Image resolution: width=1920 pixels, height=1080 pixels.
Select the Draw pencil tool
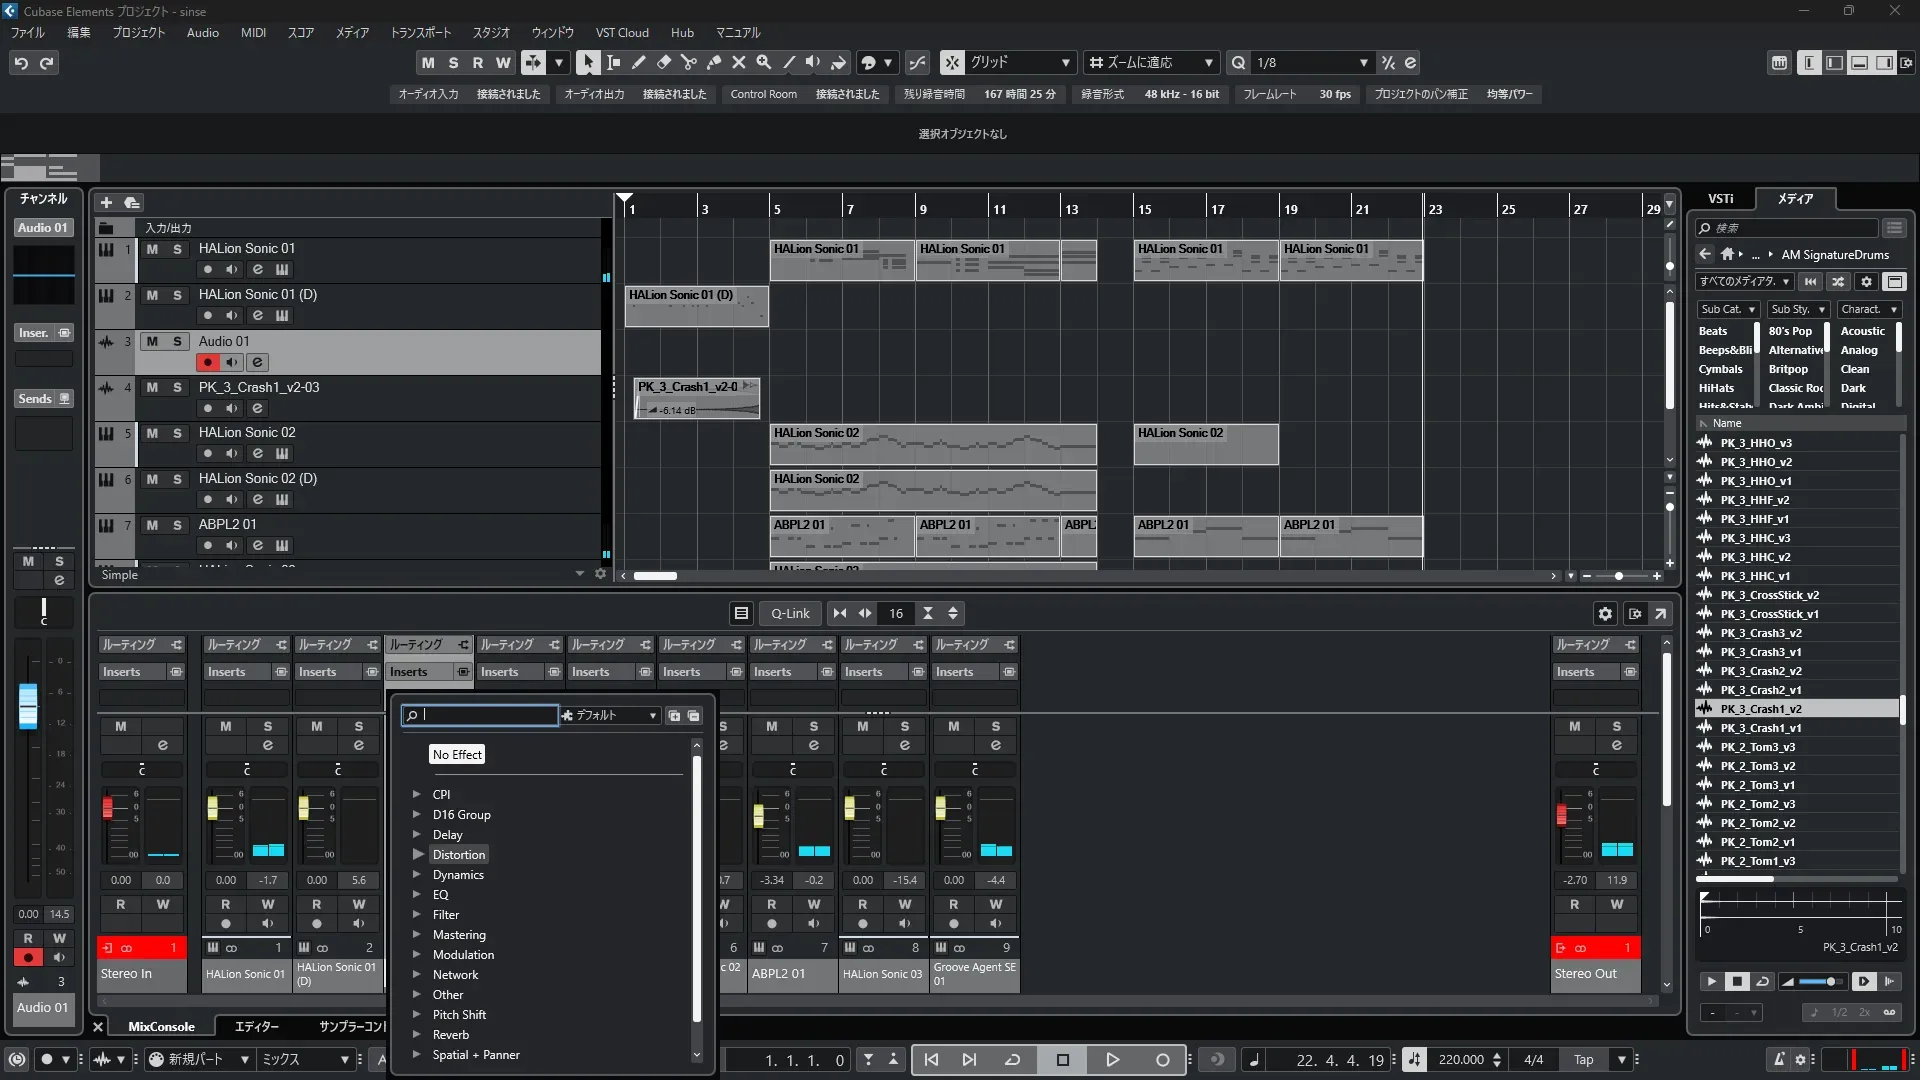coord(638,62)
